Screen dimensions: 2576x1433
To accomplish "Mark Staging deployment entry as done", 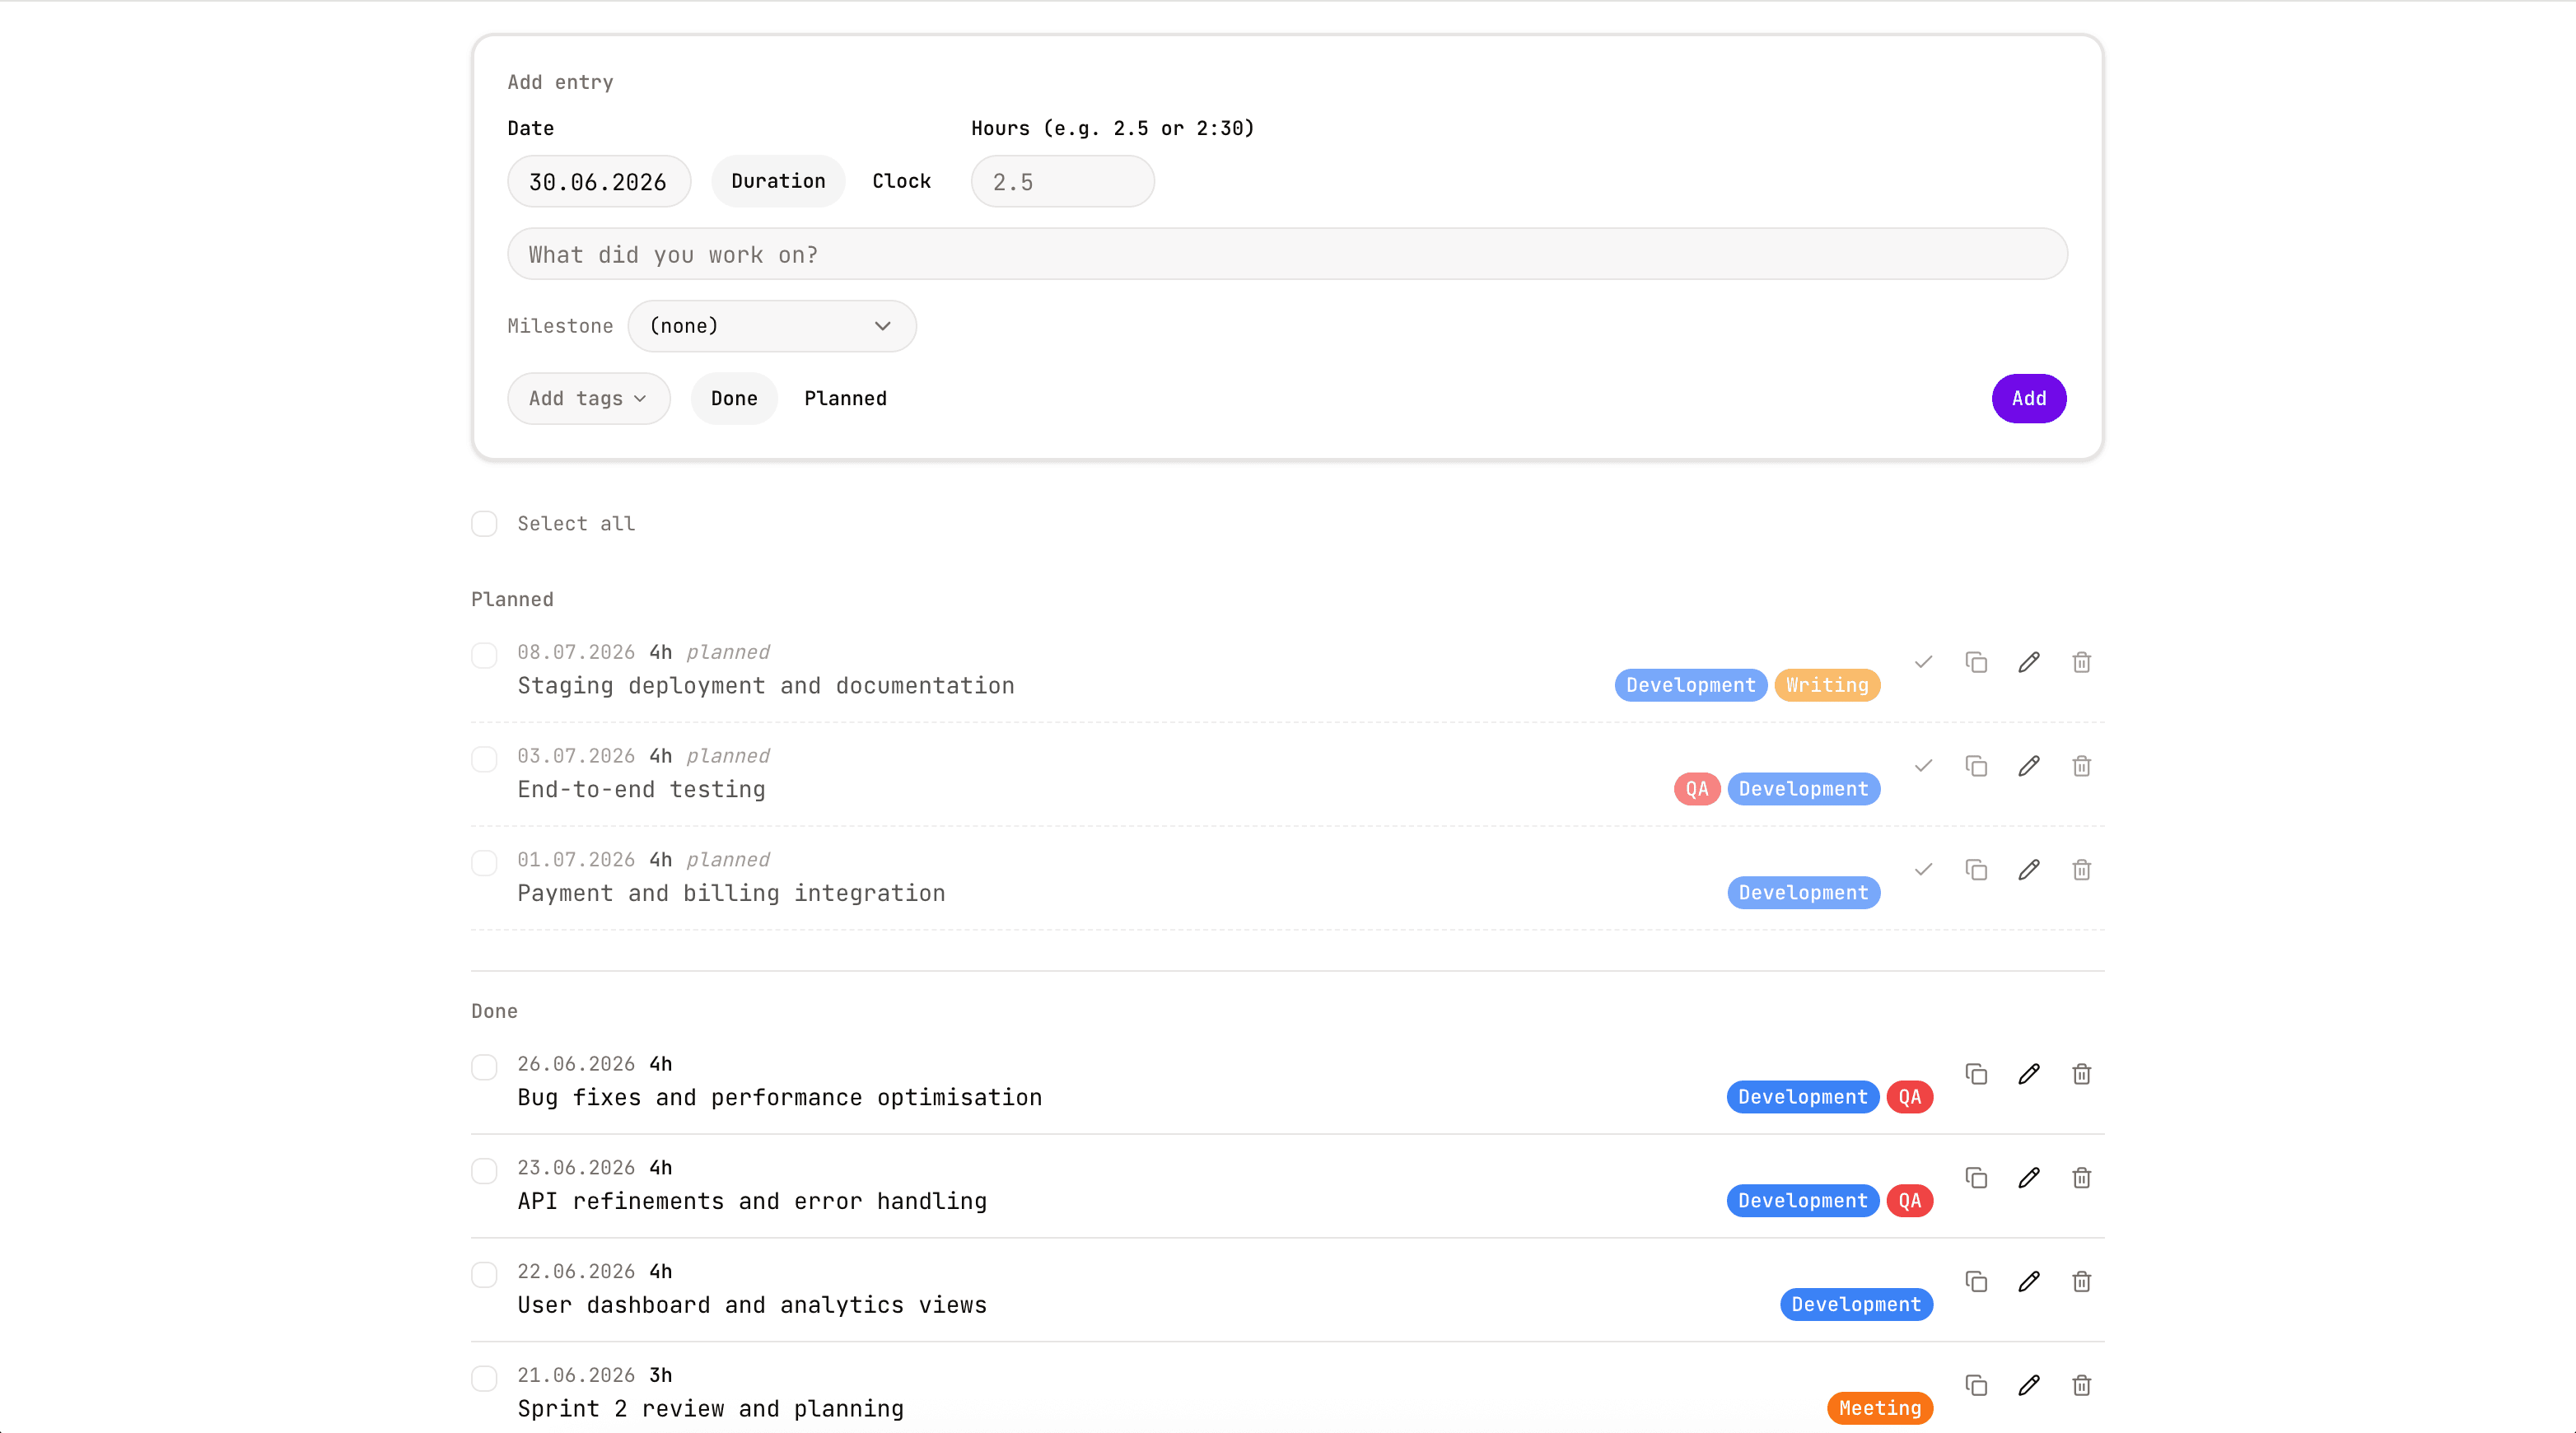I will tap(1923, 662).
